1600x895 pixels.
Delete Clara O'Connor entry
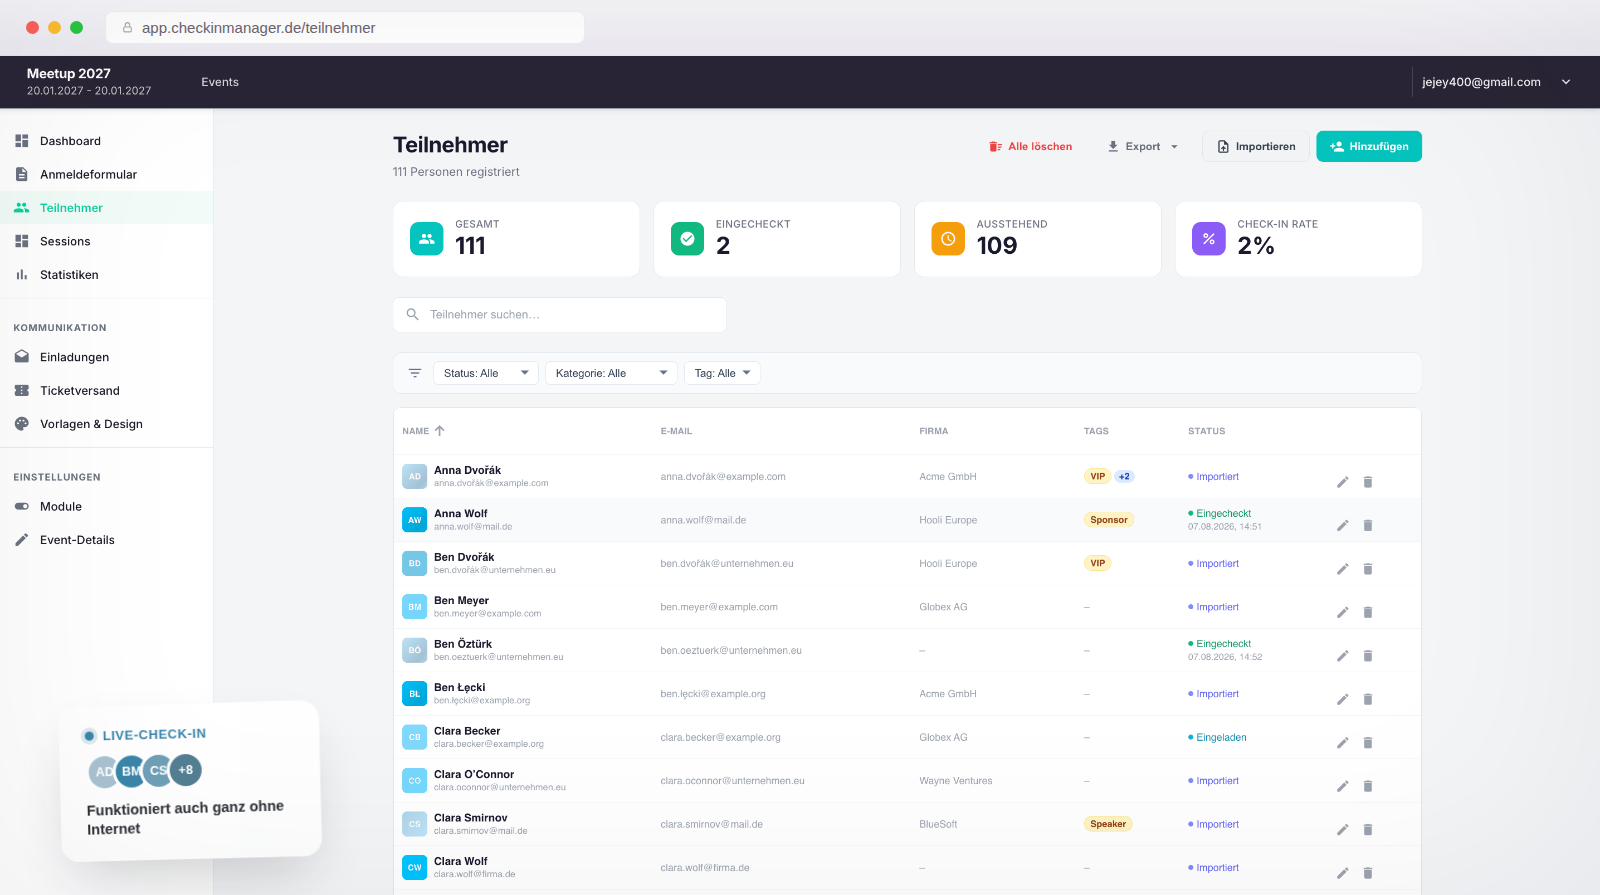1368,786
